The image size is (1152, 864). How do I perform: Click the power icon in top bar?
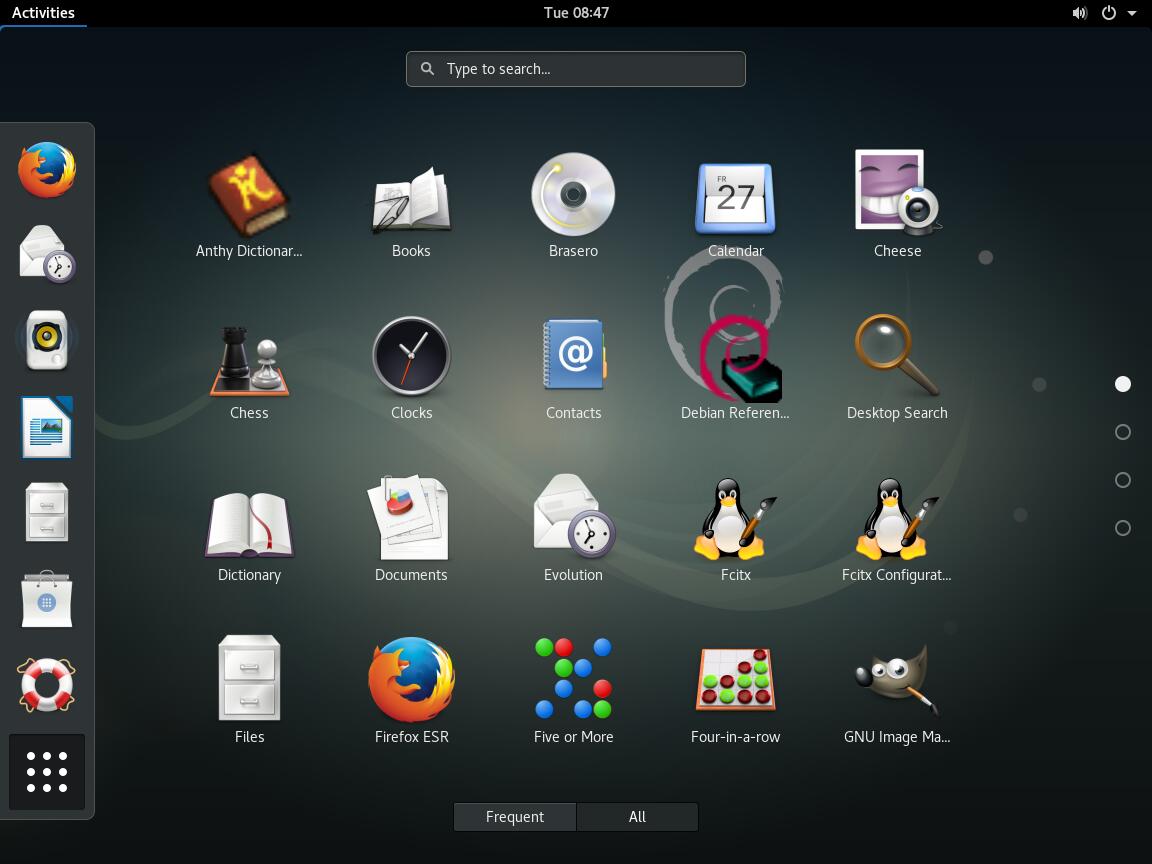pos(1109,12)
